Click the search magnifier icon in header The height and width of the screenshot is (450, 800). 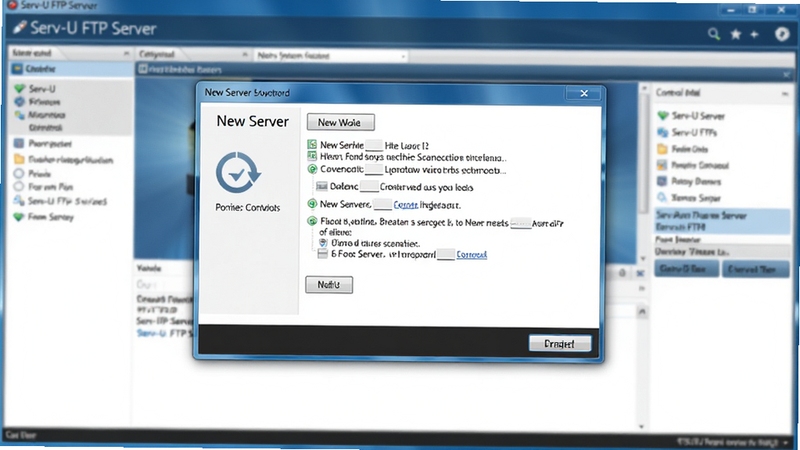[714, 34]
